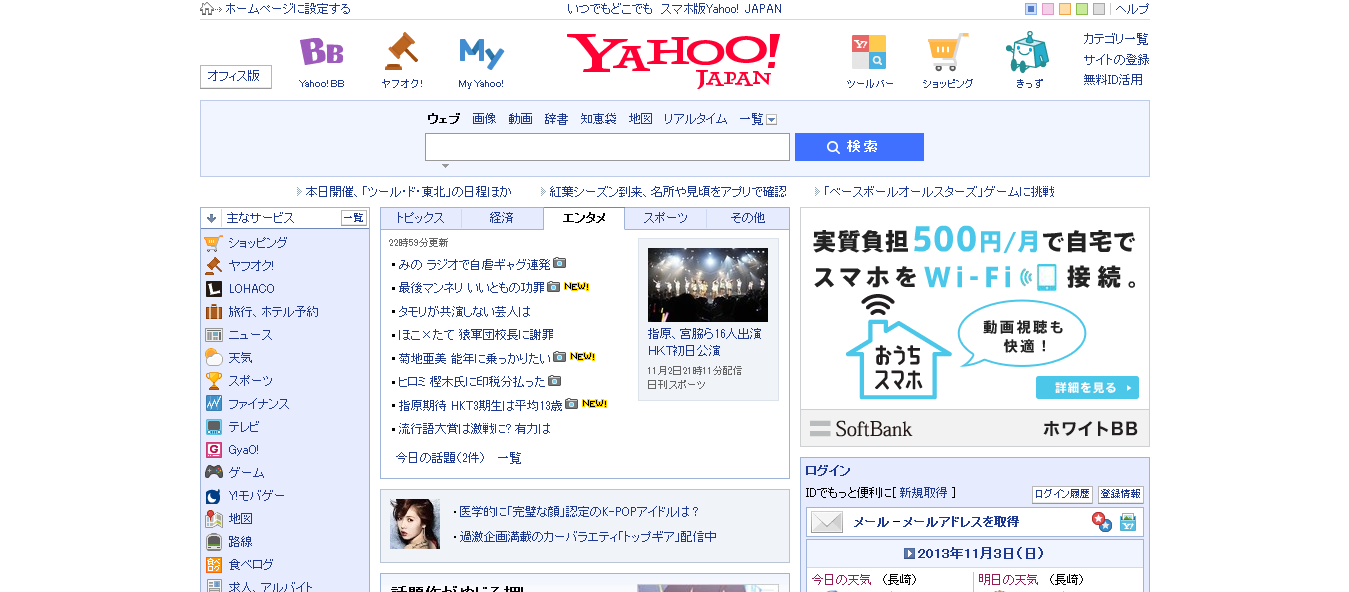This screenshot has height=592, width=1349.
Task: Click the テレビ icon in the sidebar
Action: pyautogui.click(x=213, y=426)
